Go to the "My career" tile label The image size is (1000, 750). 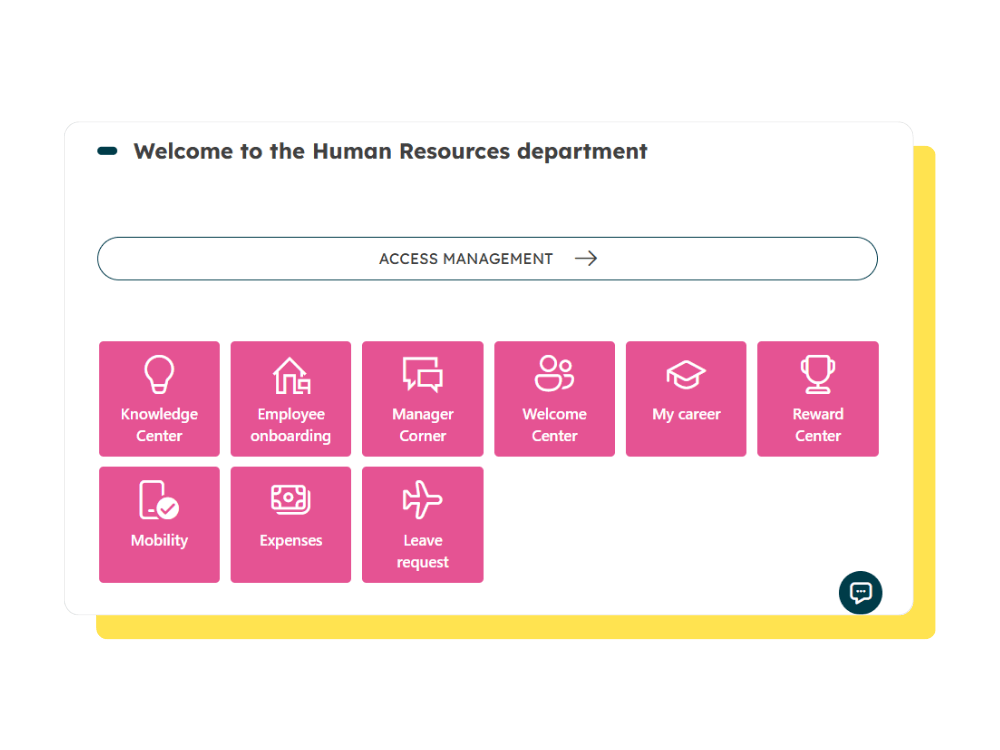click(686, 414)
